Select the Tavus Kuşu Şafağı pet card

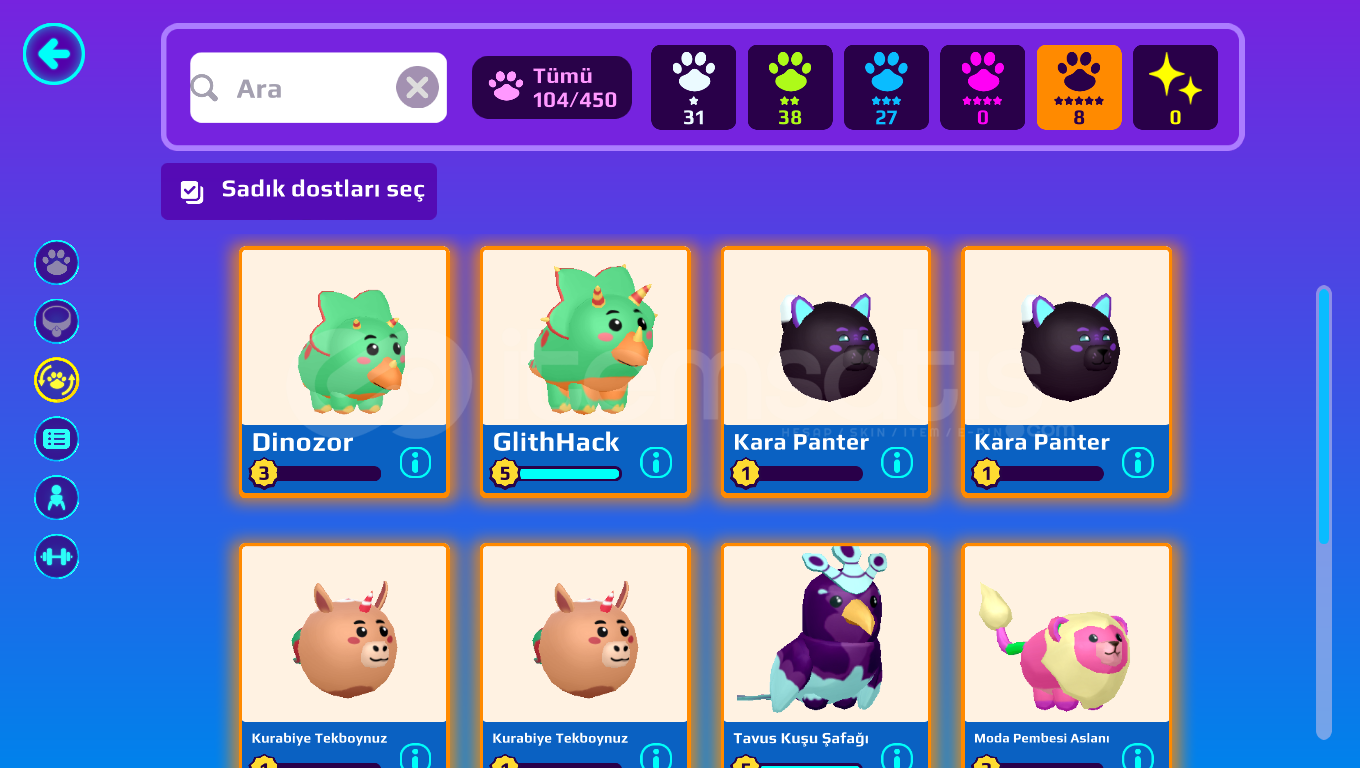pos(826,656)
